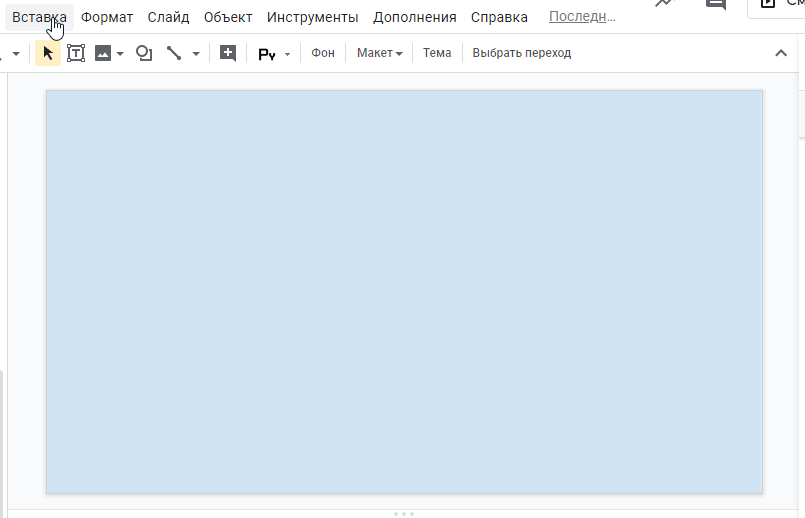805x518 pixels.
Task: Select the arrow cursor tool
Action: (47, 53)
